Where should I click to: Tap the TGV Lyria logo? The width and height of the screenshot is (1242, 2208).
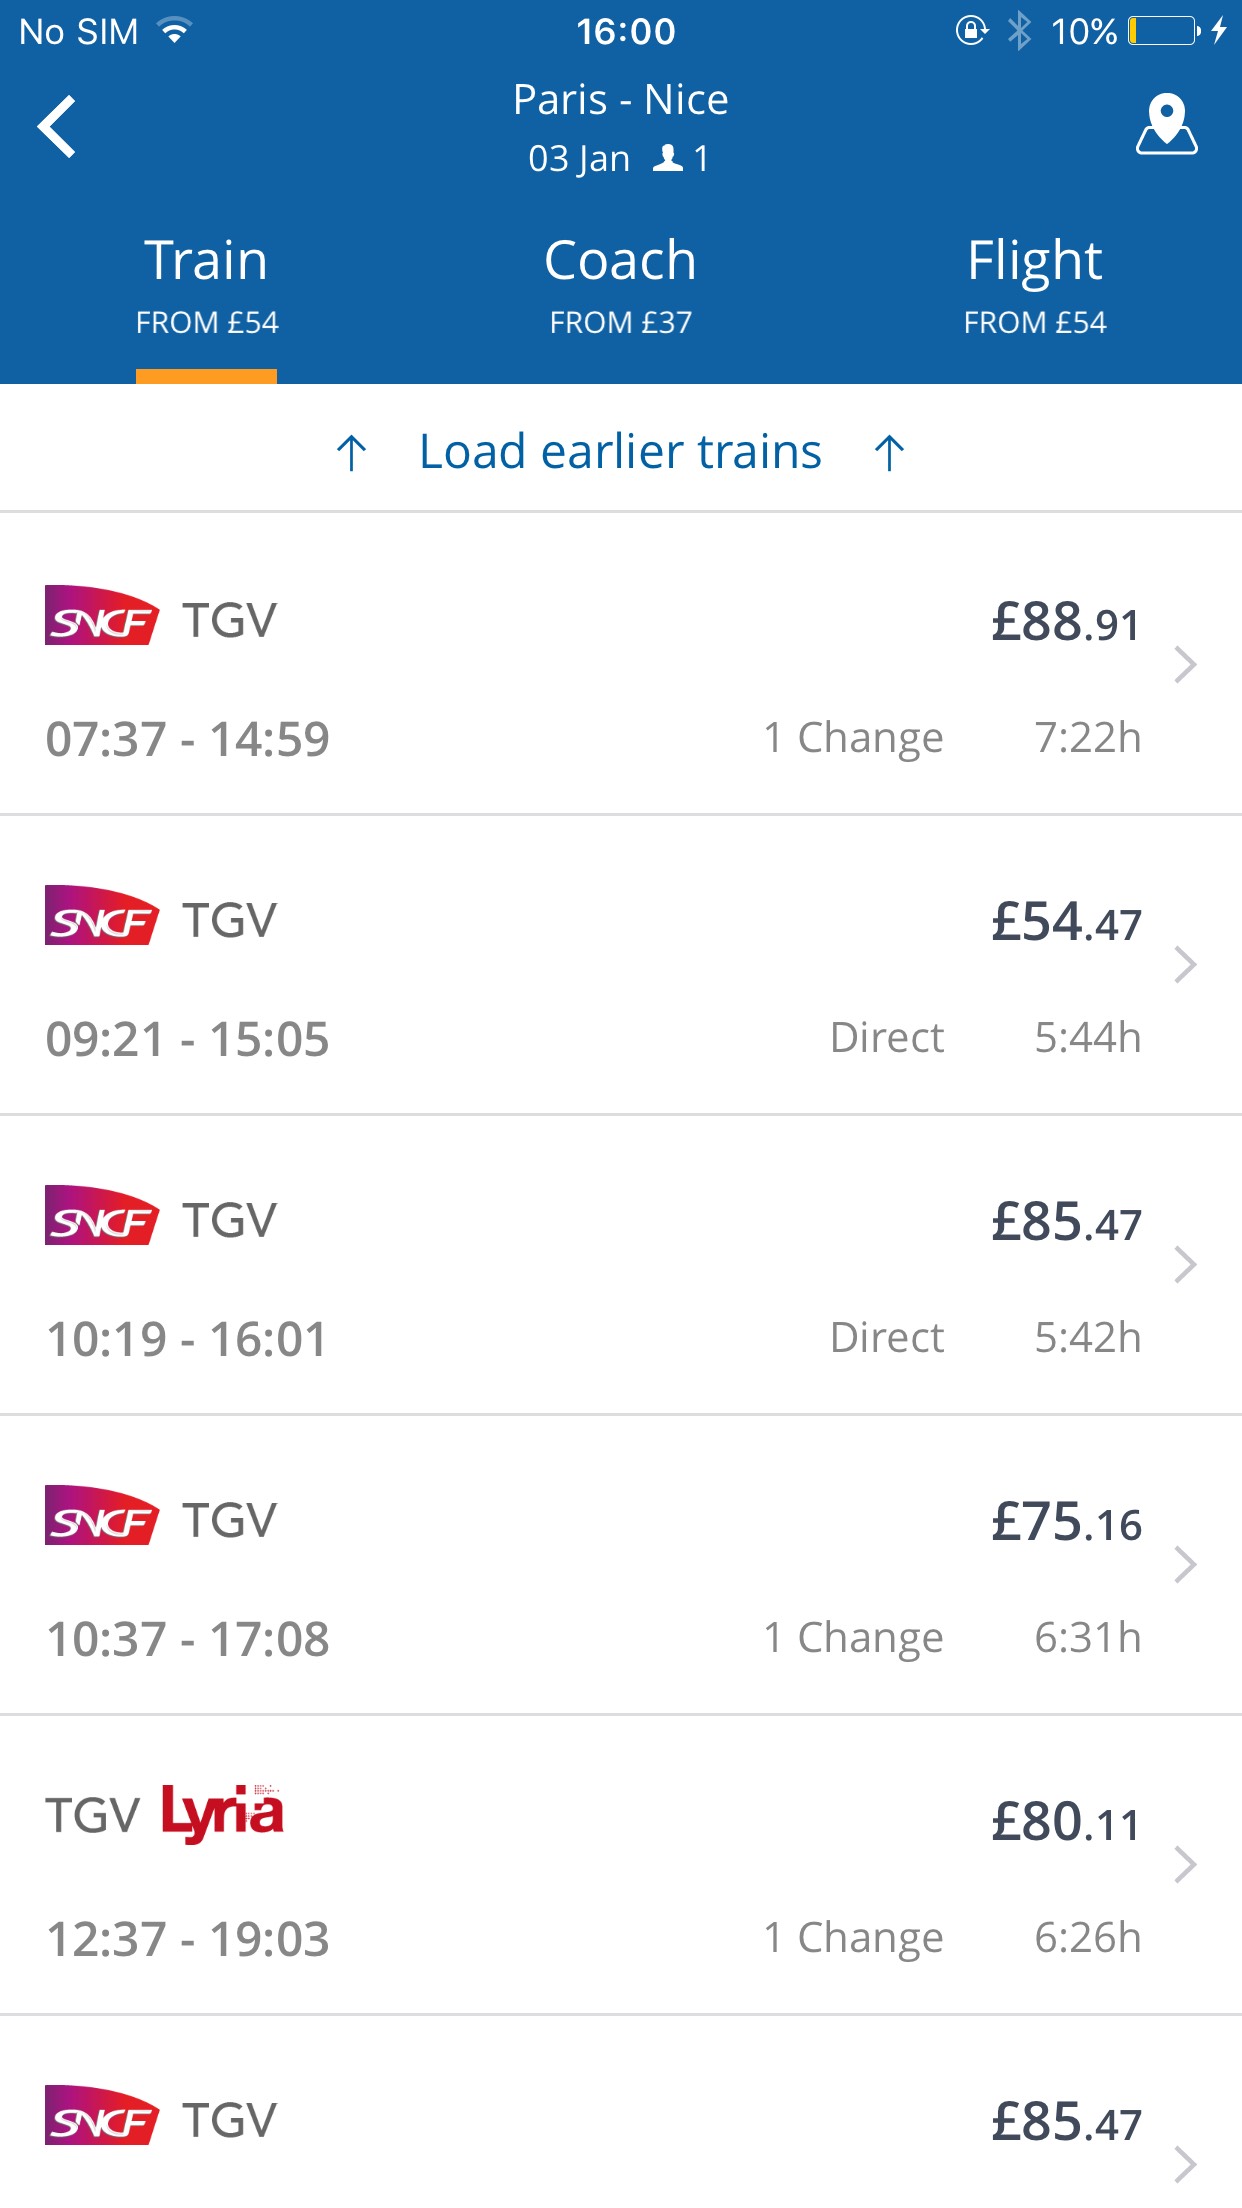click(x=165, y=1814)
